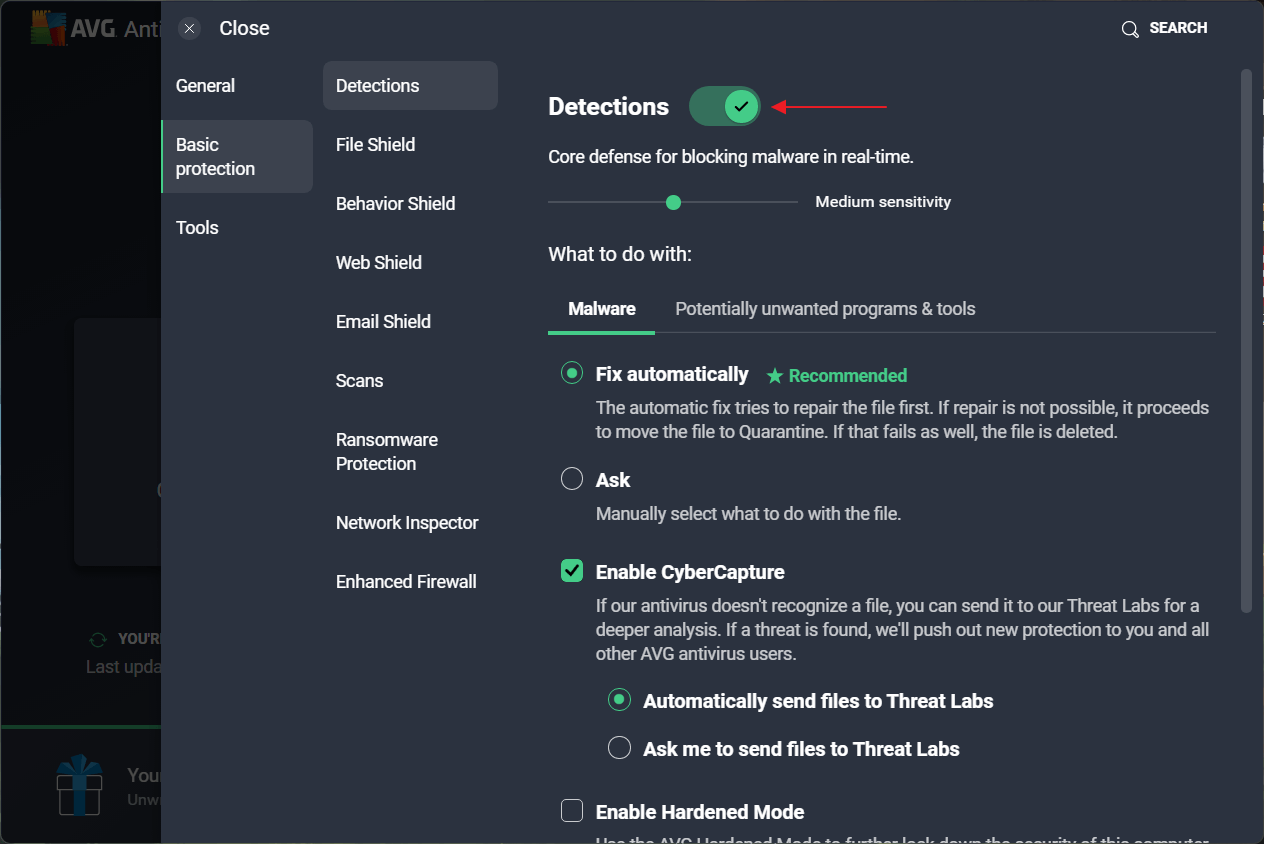Select Detections in the submenu

[410, 86]
